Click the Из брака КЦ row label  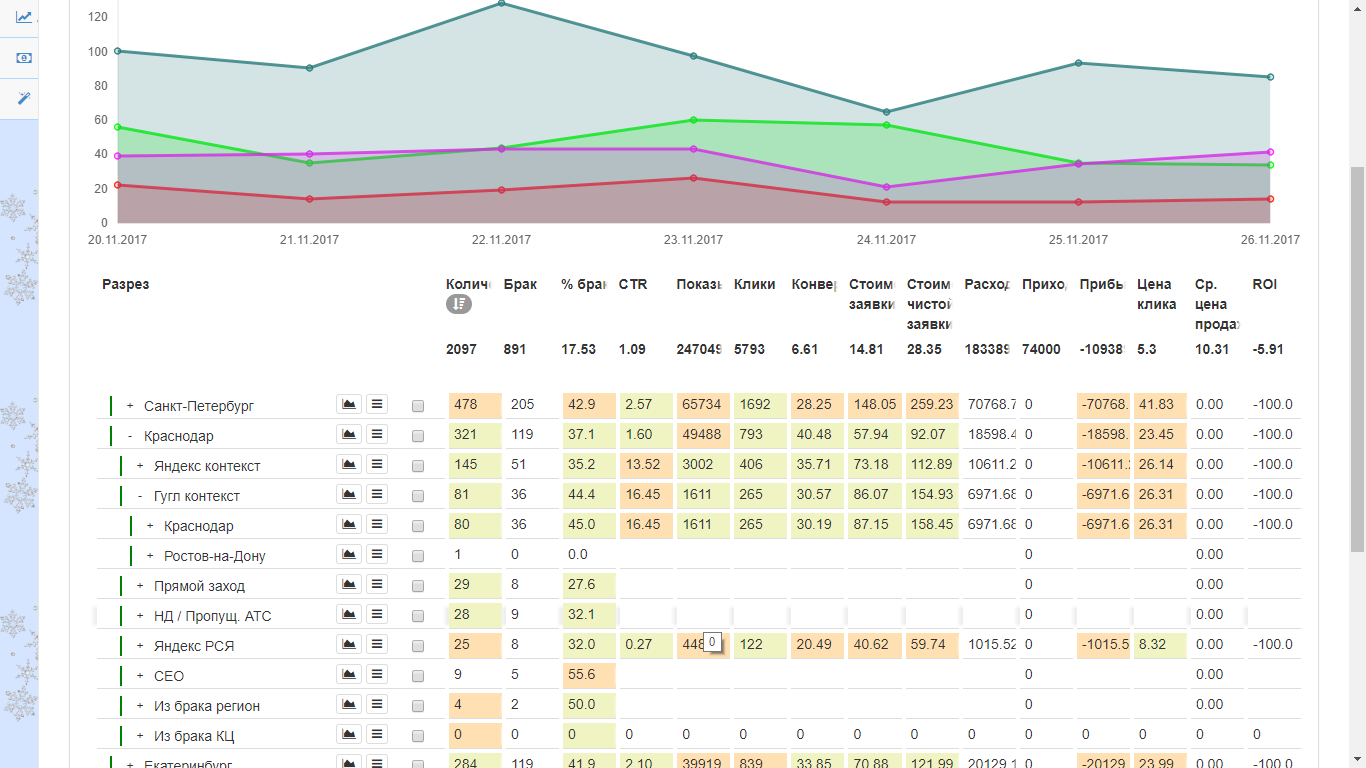pyautogui.click(x=196, y=736)
